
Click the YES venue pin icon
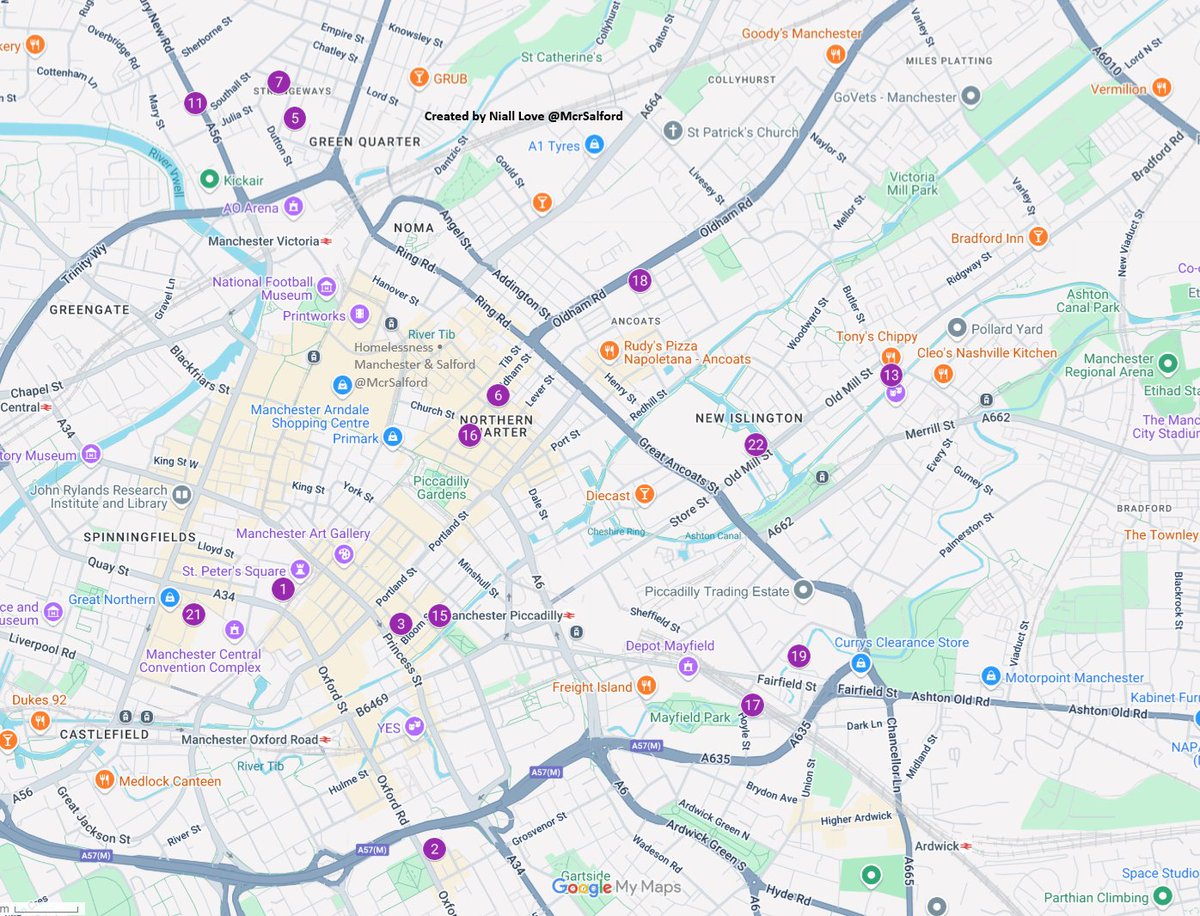click(x=415, y=727)
